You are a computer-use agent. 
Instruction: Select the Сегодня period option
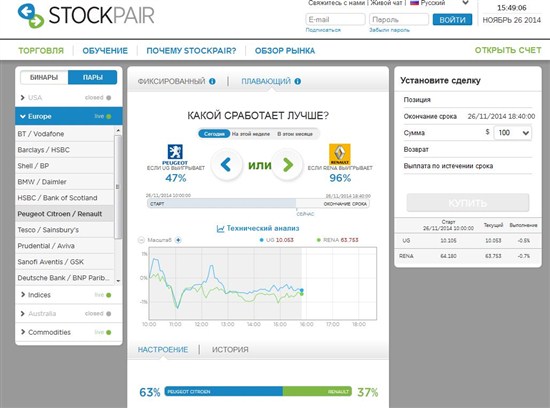(214, 134)
